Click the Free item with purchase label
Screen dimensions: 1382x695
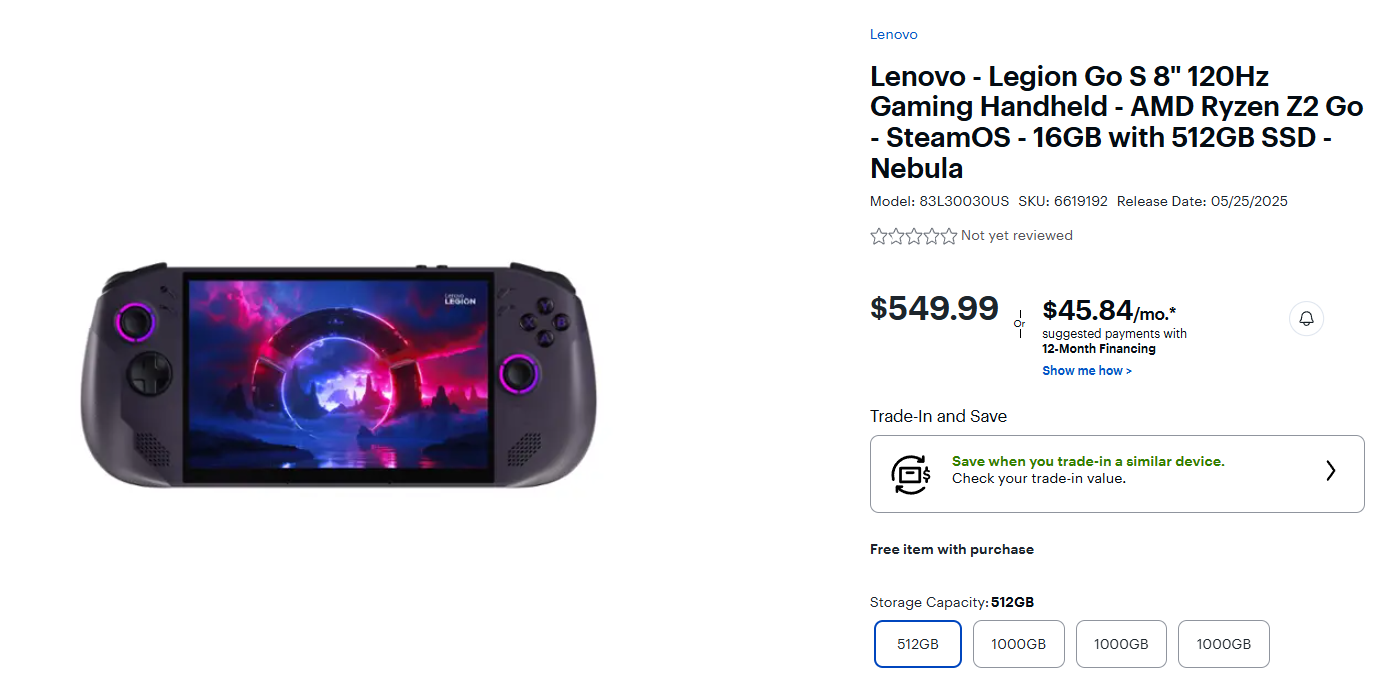point(951,549)
